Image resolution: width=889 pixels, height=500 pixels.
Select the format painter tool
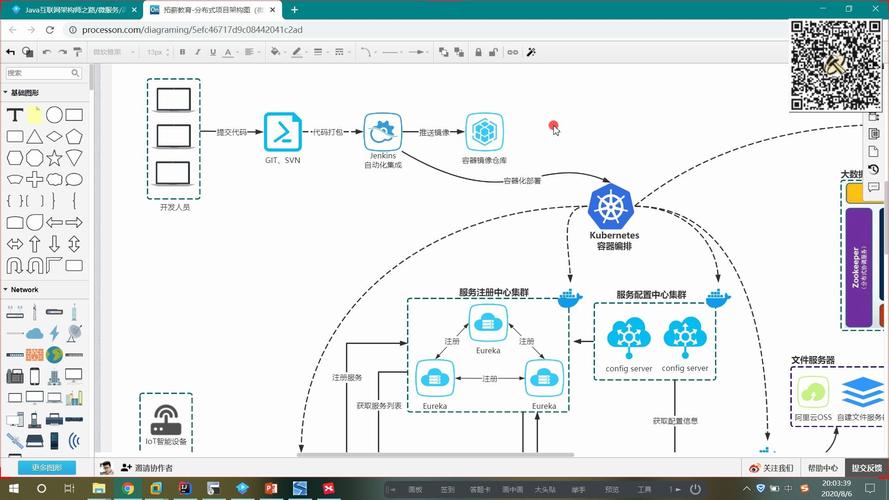pyautogui.click(x=78, y=52)
